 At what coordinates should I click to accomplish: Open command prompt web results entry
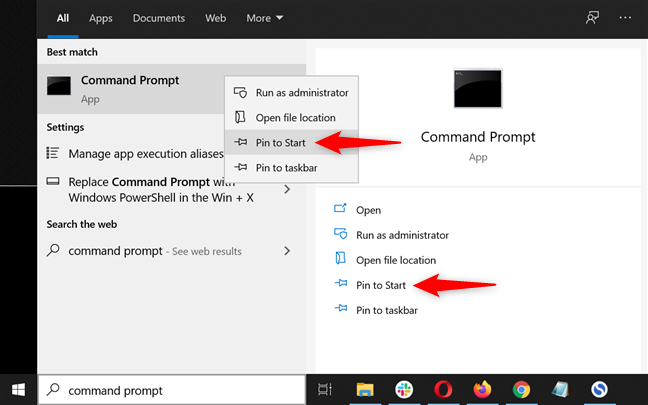point(155,251)
